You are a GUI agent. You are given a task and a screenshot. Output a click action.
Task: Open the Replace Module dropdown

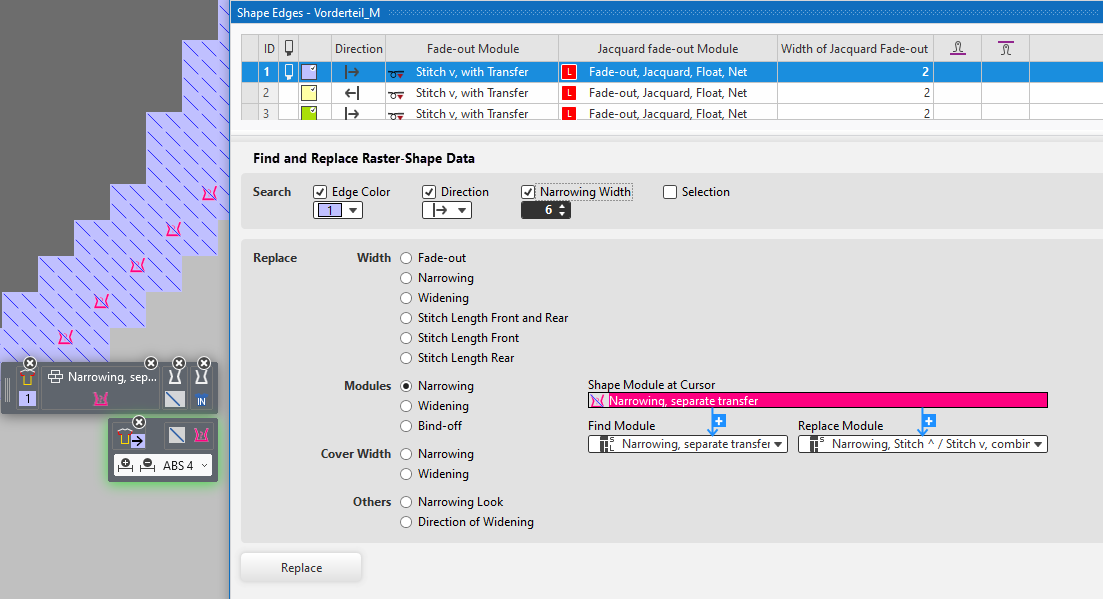(x=922, y=444)
